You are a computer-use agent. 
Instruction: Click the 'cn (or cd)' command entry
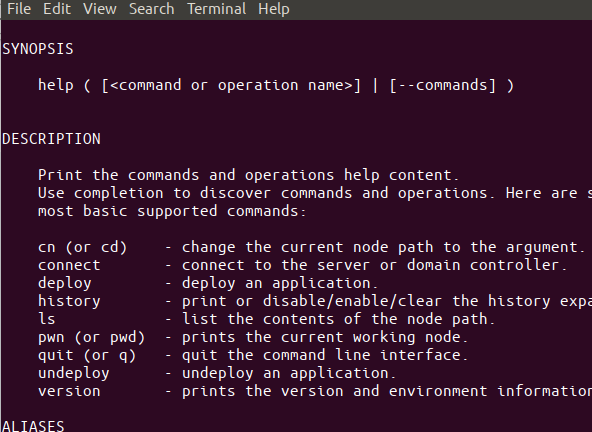click(83, 247)
